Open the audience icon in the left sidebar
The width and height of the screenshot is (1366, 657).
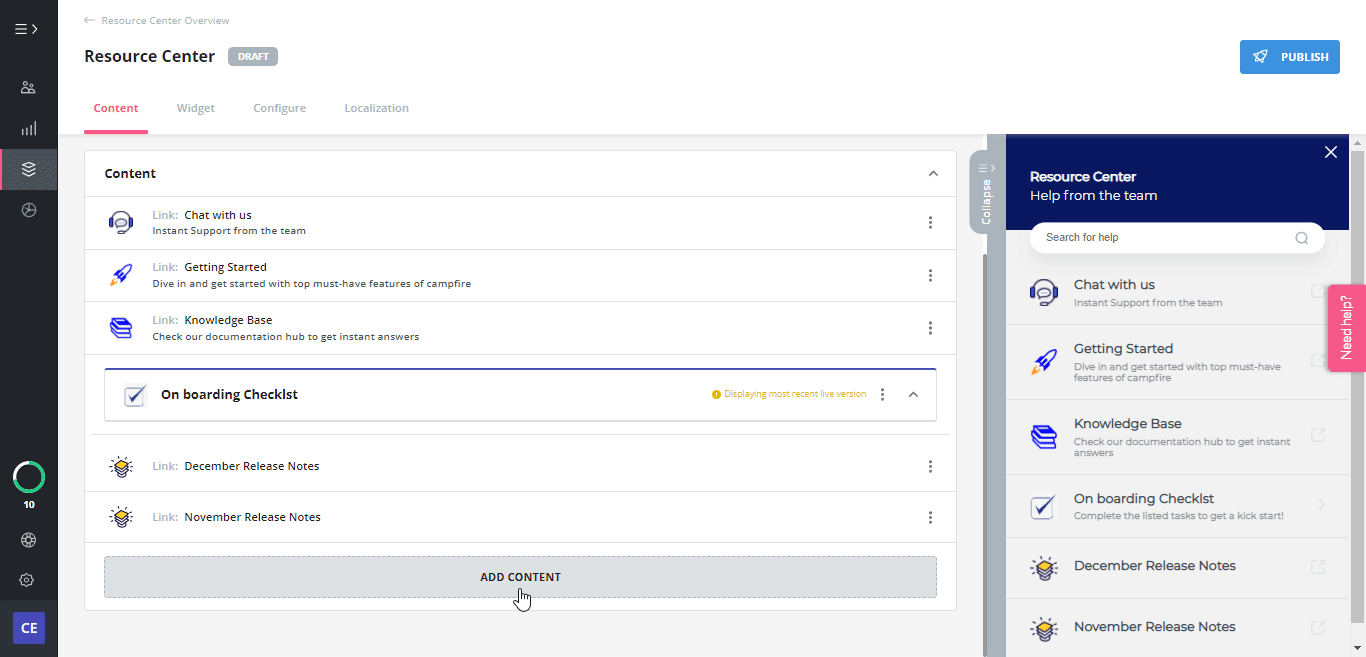[28, 87]
